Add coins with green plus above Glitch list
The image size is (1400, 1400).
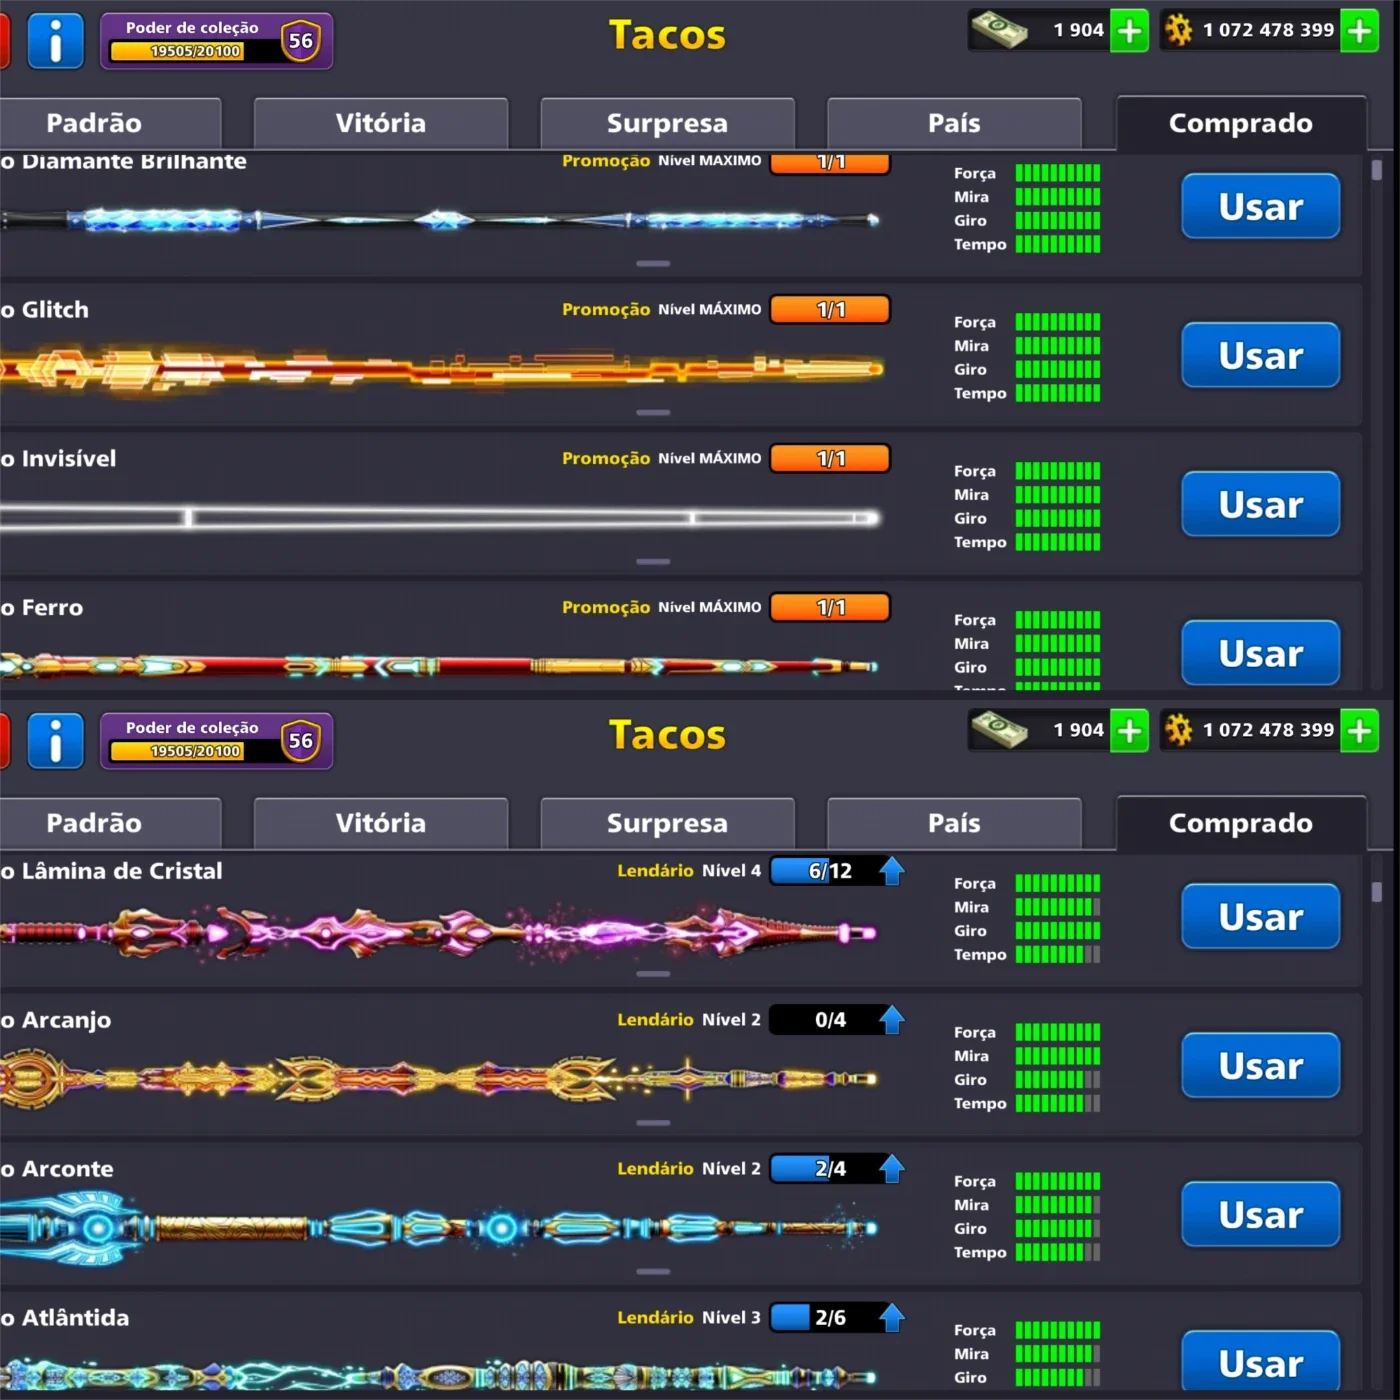tap(1359, 31)
